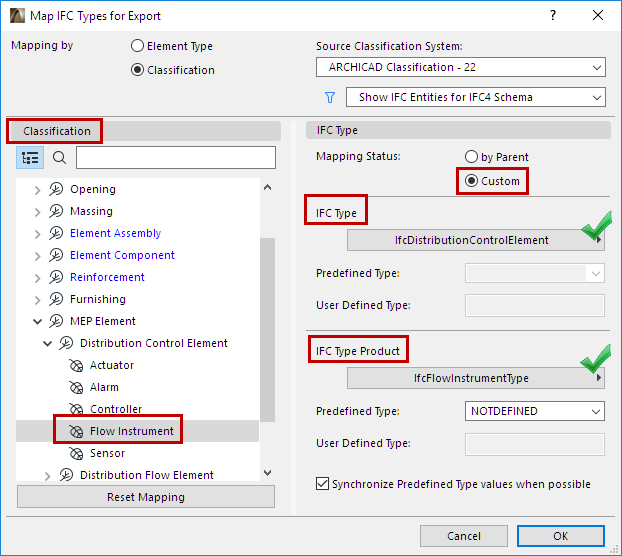
Task: Select the Furnishing tree row
Action: (x=137, y=299)
